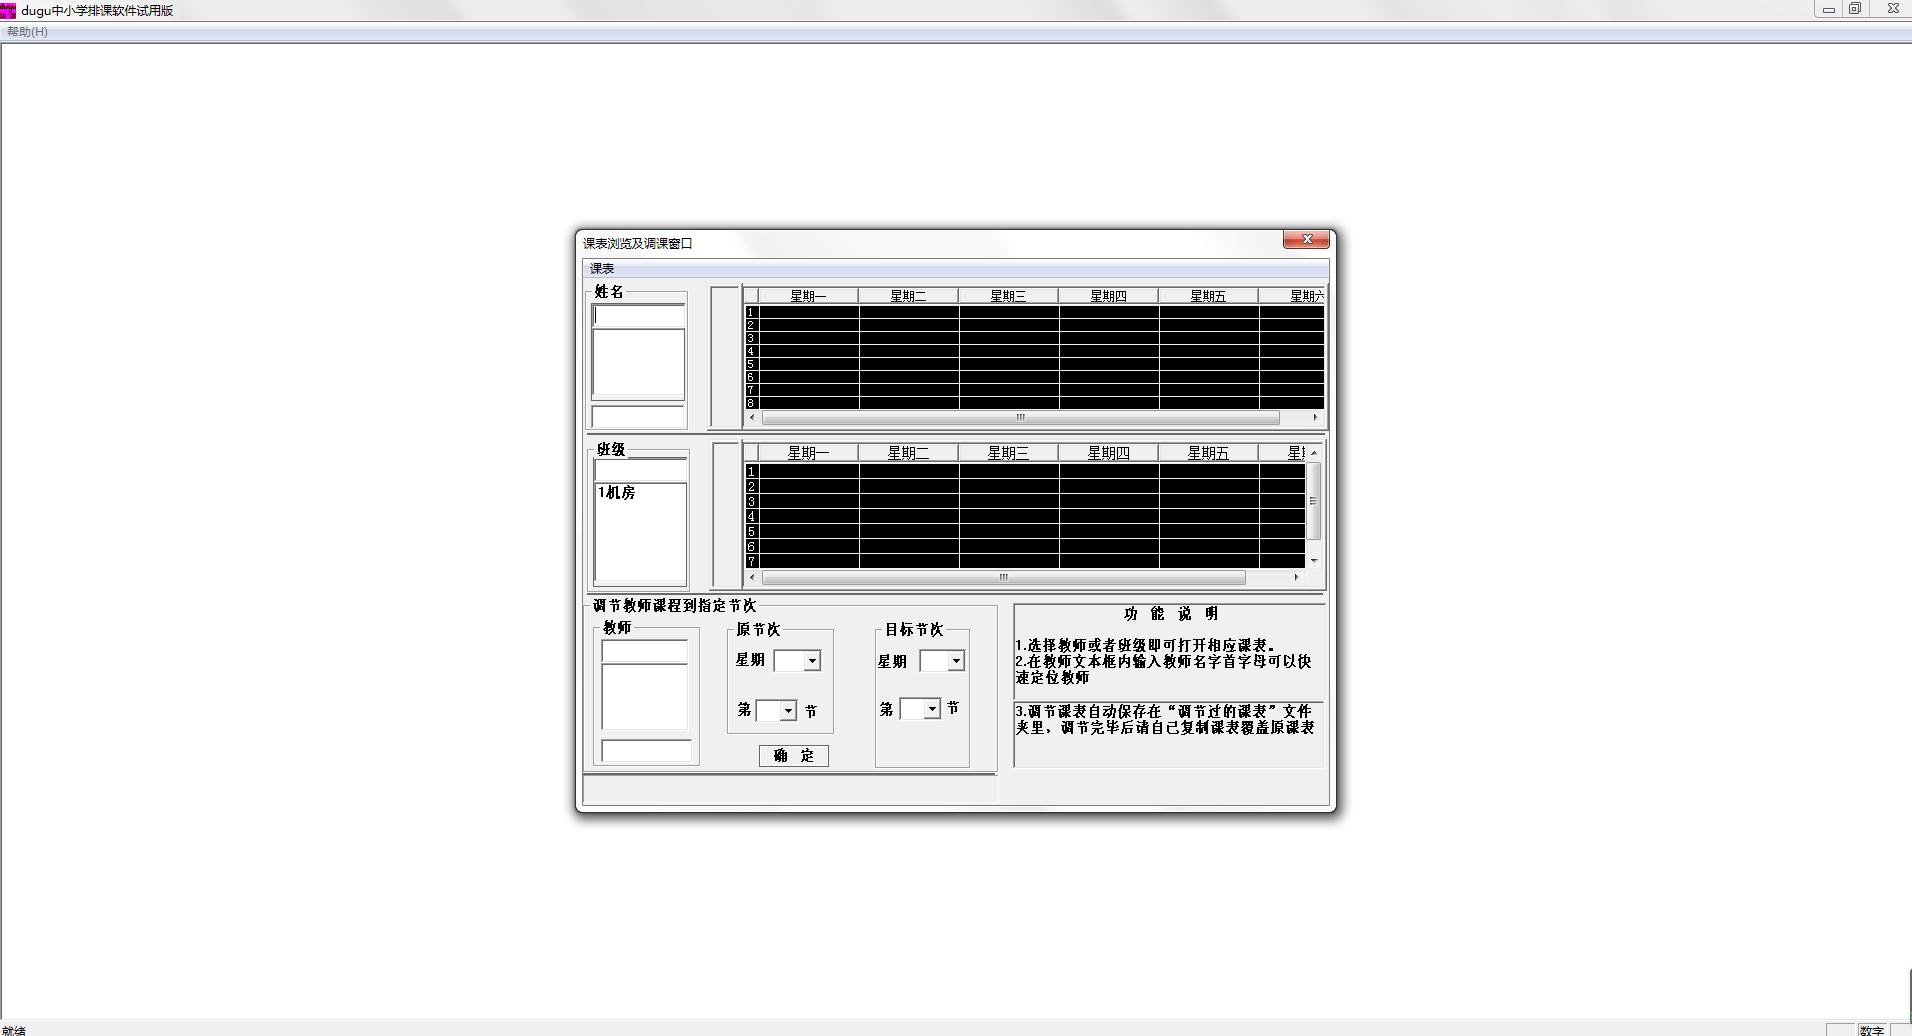Screen dimensions: 1912x1036
Task: Click the 姓名 search text box
Action: tap(638, 316)
